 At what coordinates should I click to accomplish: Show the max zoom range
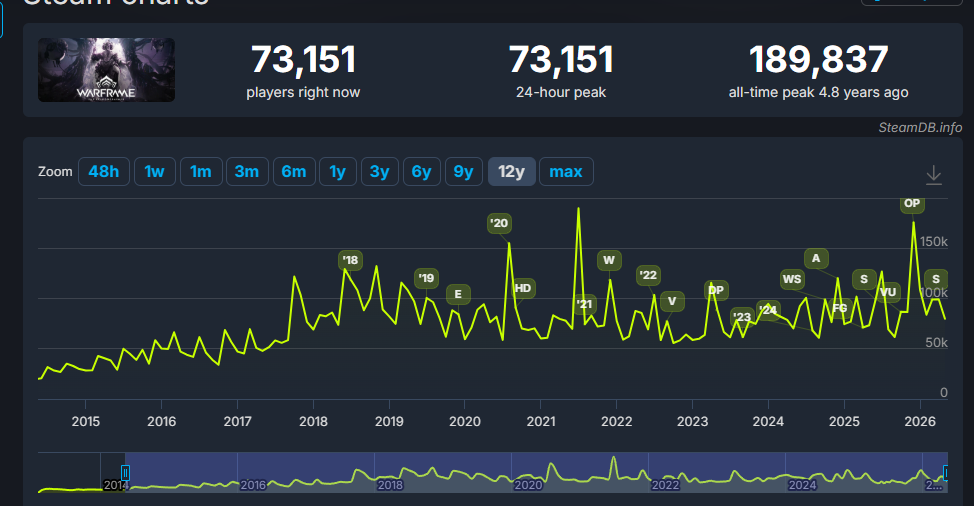pos(566,171)
